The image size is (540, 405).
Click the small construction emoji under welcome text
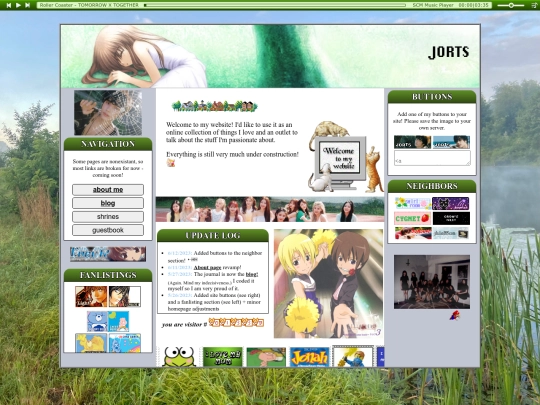[171, 163]
